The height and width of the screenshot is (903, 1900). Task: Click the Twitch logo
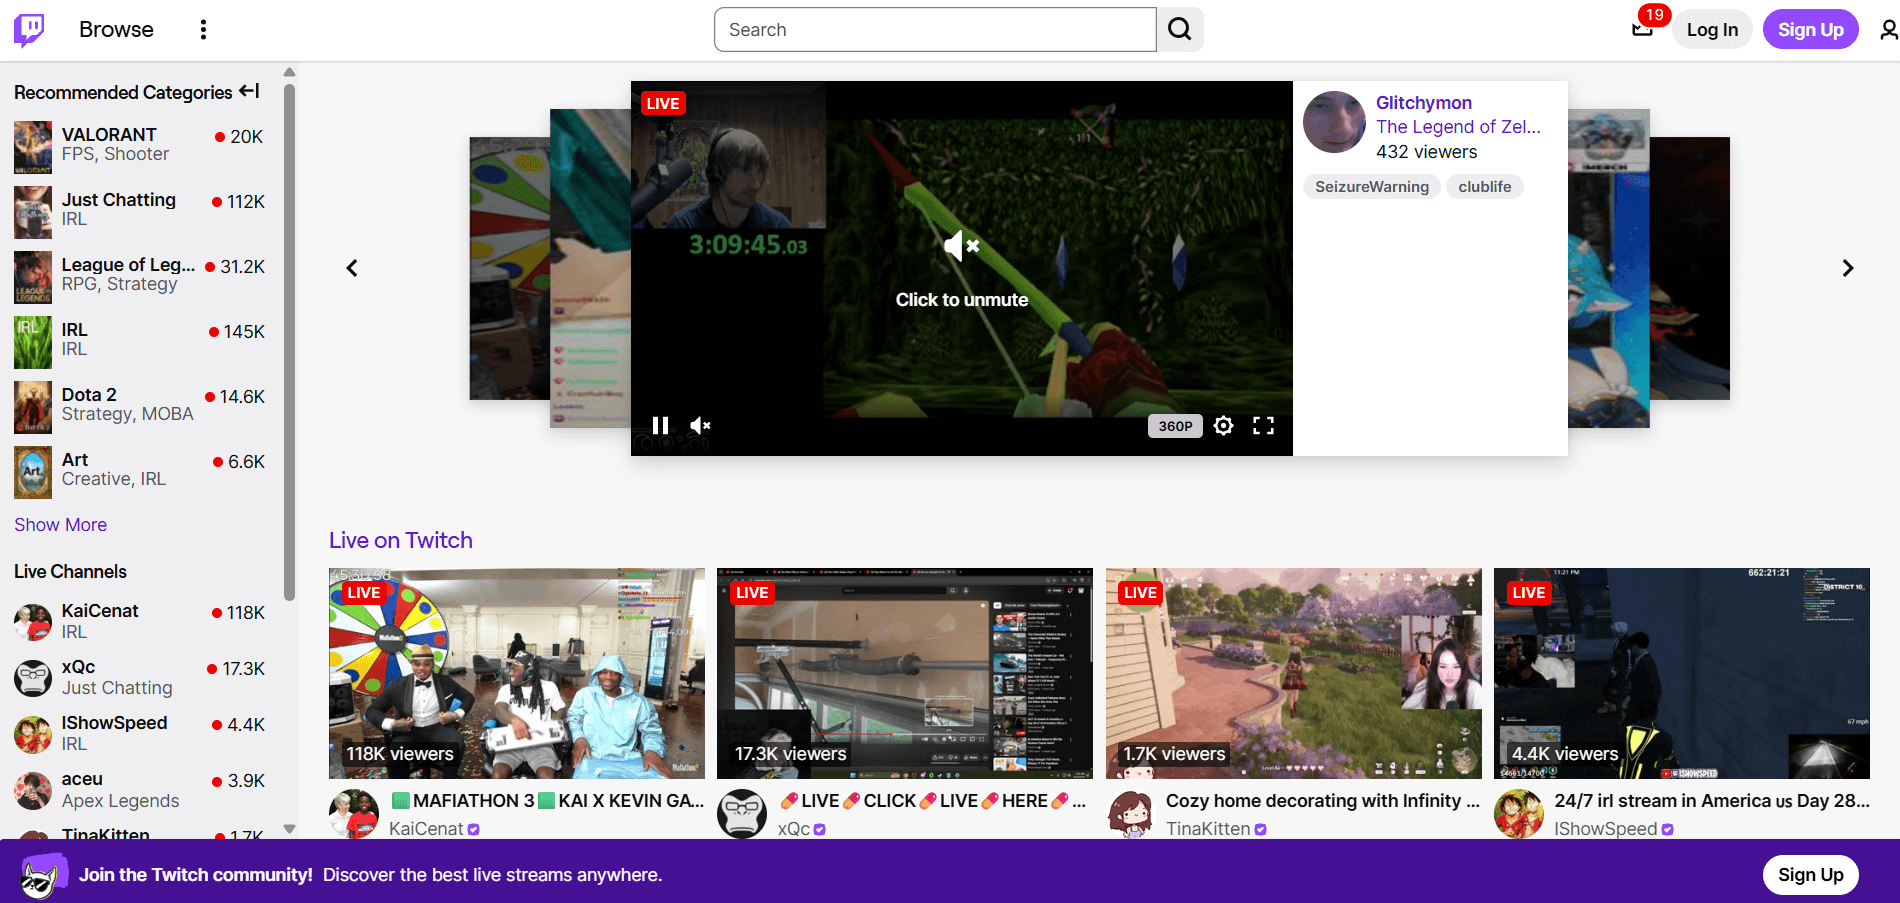coord(30,29)
